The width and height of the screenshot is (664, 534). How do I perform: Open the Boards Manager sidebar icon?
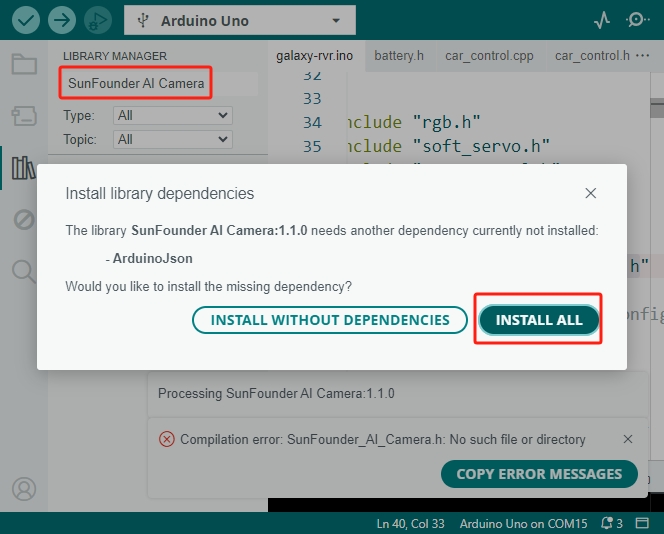pyautogui.click(x=24, y=116)
